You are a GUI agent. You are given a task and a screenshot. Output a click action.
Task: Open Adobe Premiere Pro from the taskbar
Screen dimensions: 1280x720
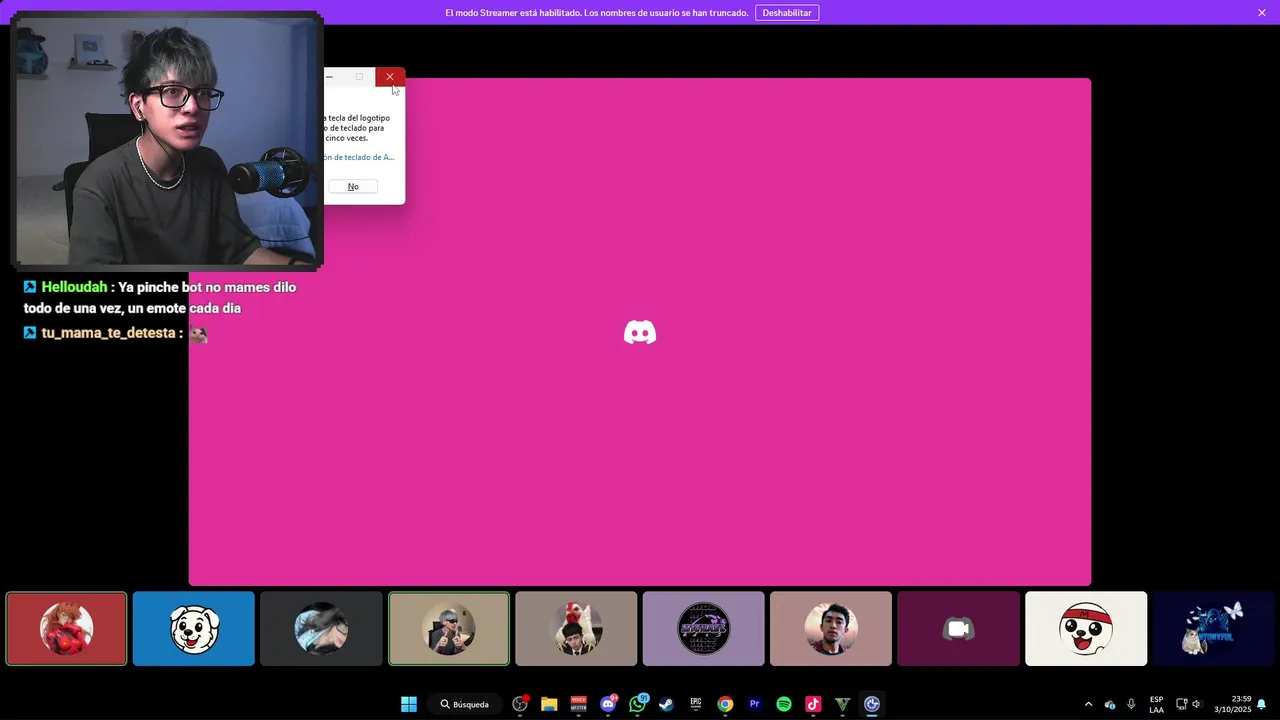[x=755, y=704]
